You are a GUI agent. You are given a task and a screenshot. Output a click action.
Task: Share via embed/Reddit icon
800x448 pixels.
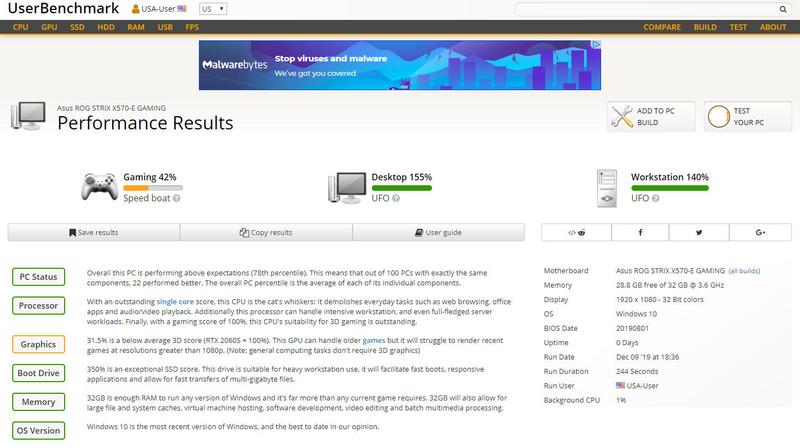(576, 232)
